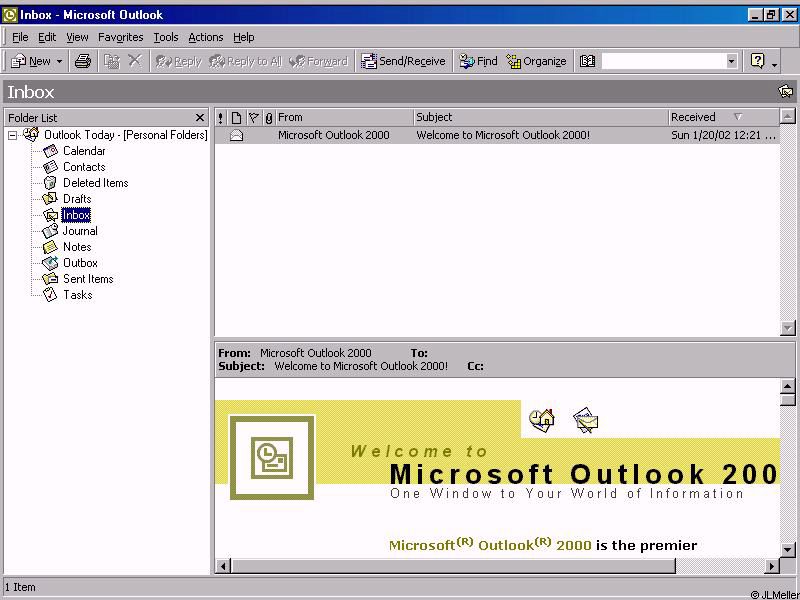Open the File menu

[20, 37]
